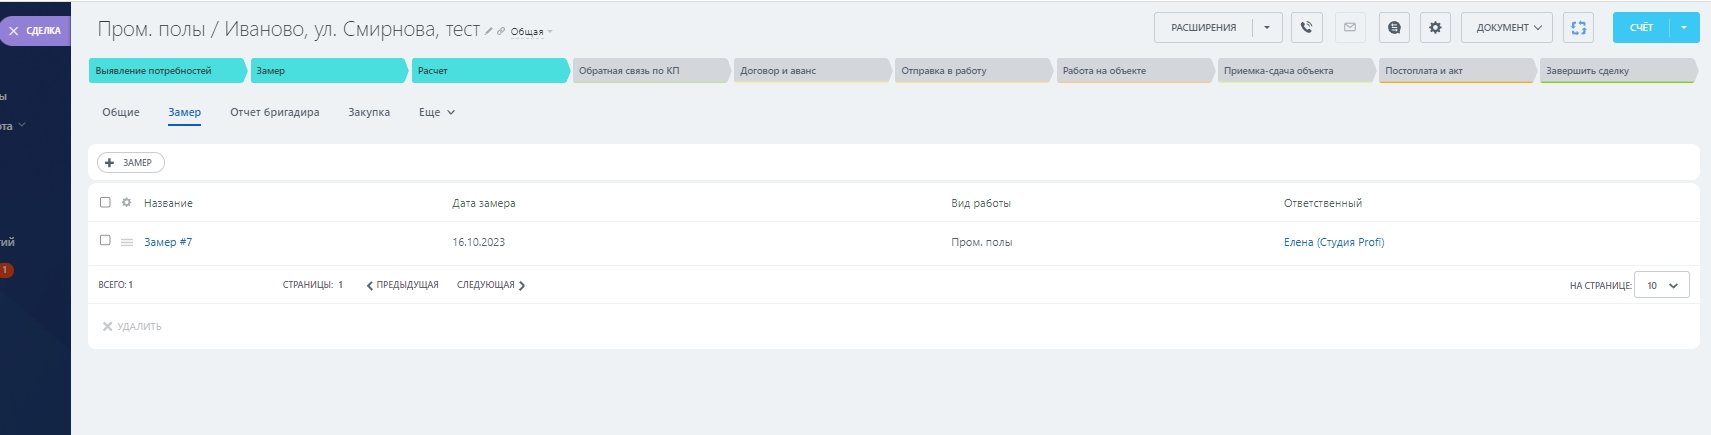
Task: Open deal settings gear in top toolbar
Action: coord(1435,28)
